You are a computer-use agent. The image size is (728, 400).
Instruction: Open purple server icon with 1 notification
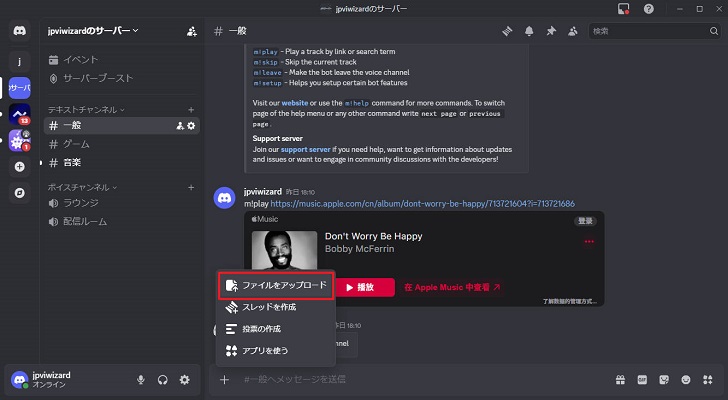tap(20, 141)
